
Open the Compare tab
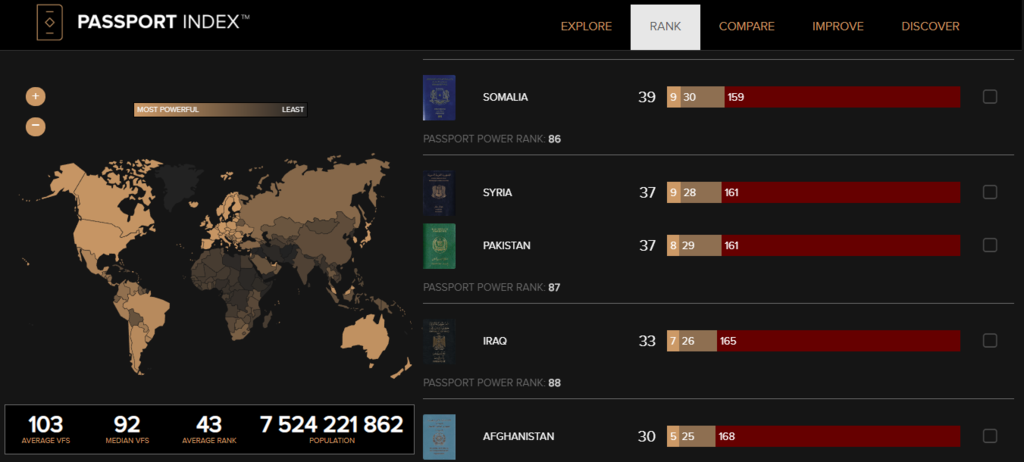746,27
